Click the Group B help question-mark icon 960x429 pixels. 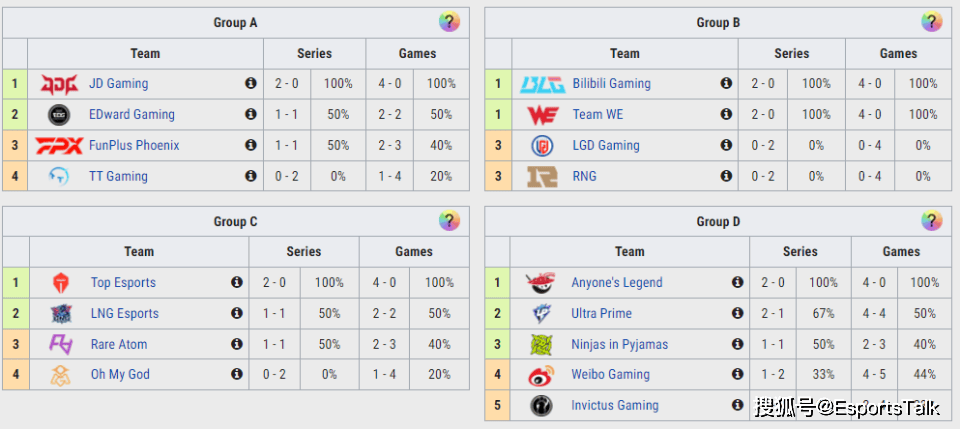click(x=932, y=22)
